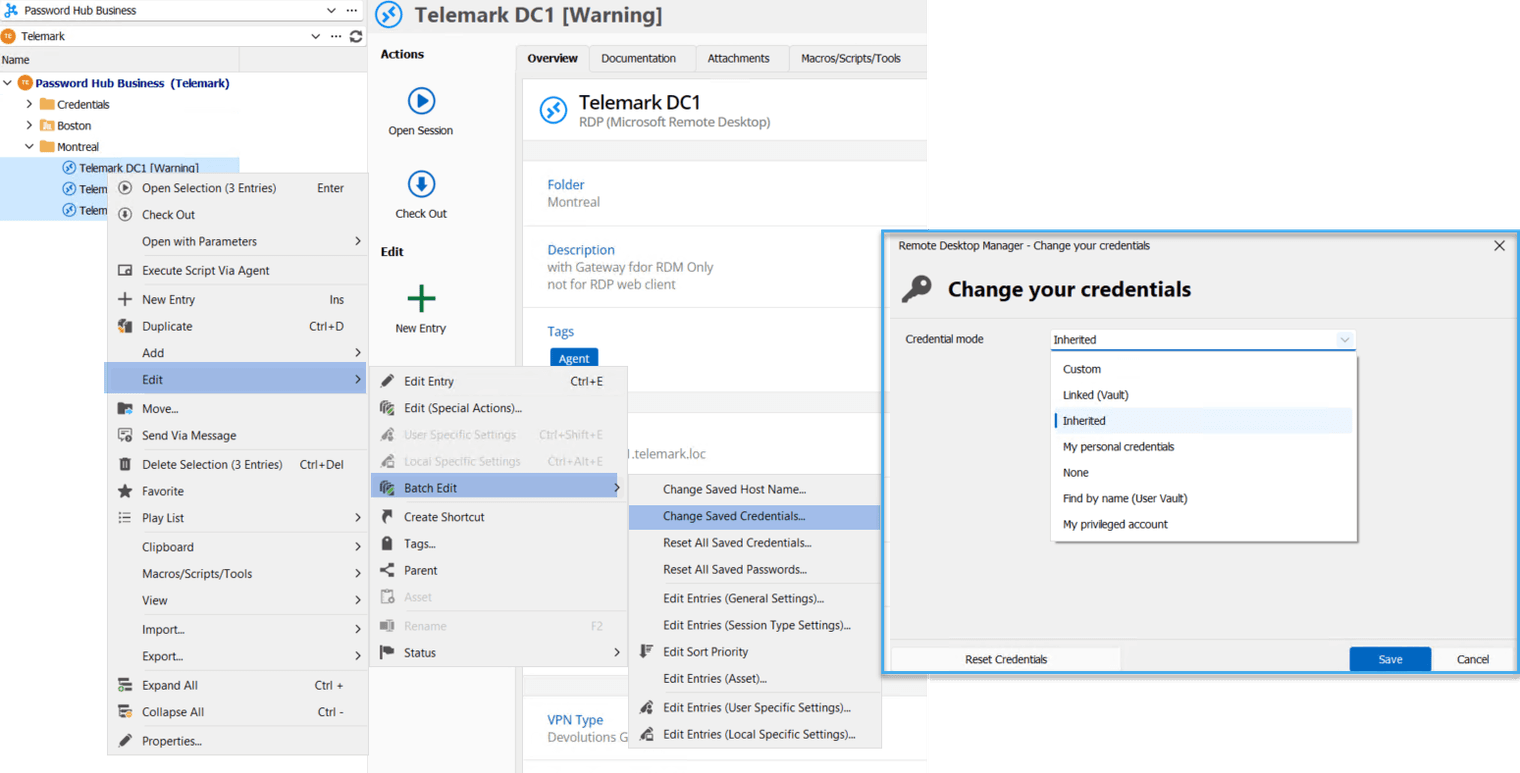Select Linked (Vault) credential mode option

point(1095,395)
